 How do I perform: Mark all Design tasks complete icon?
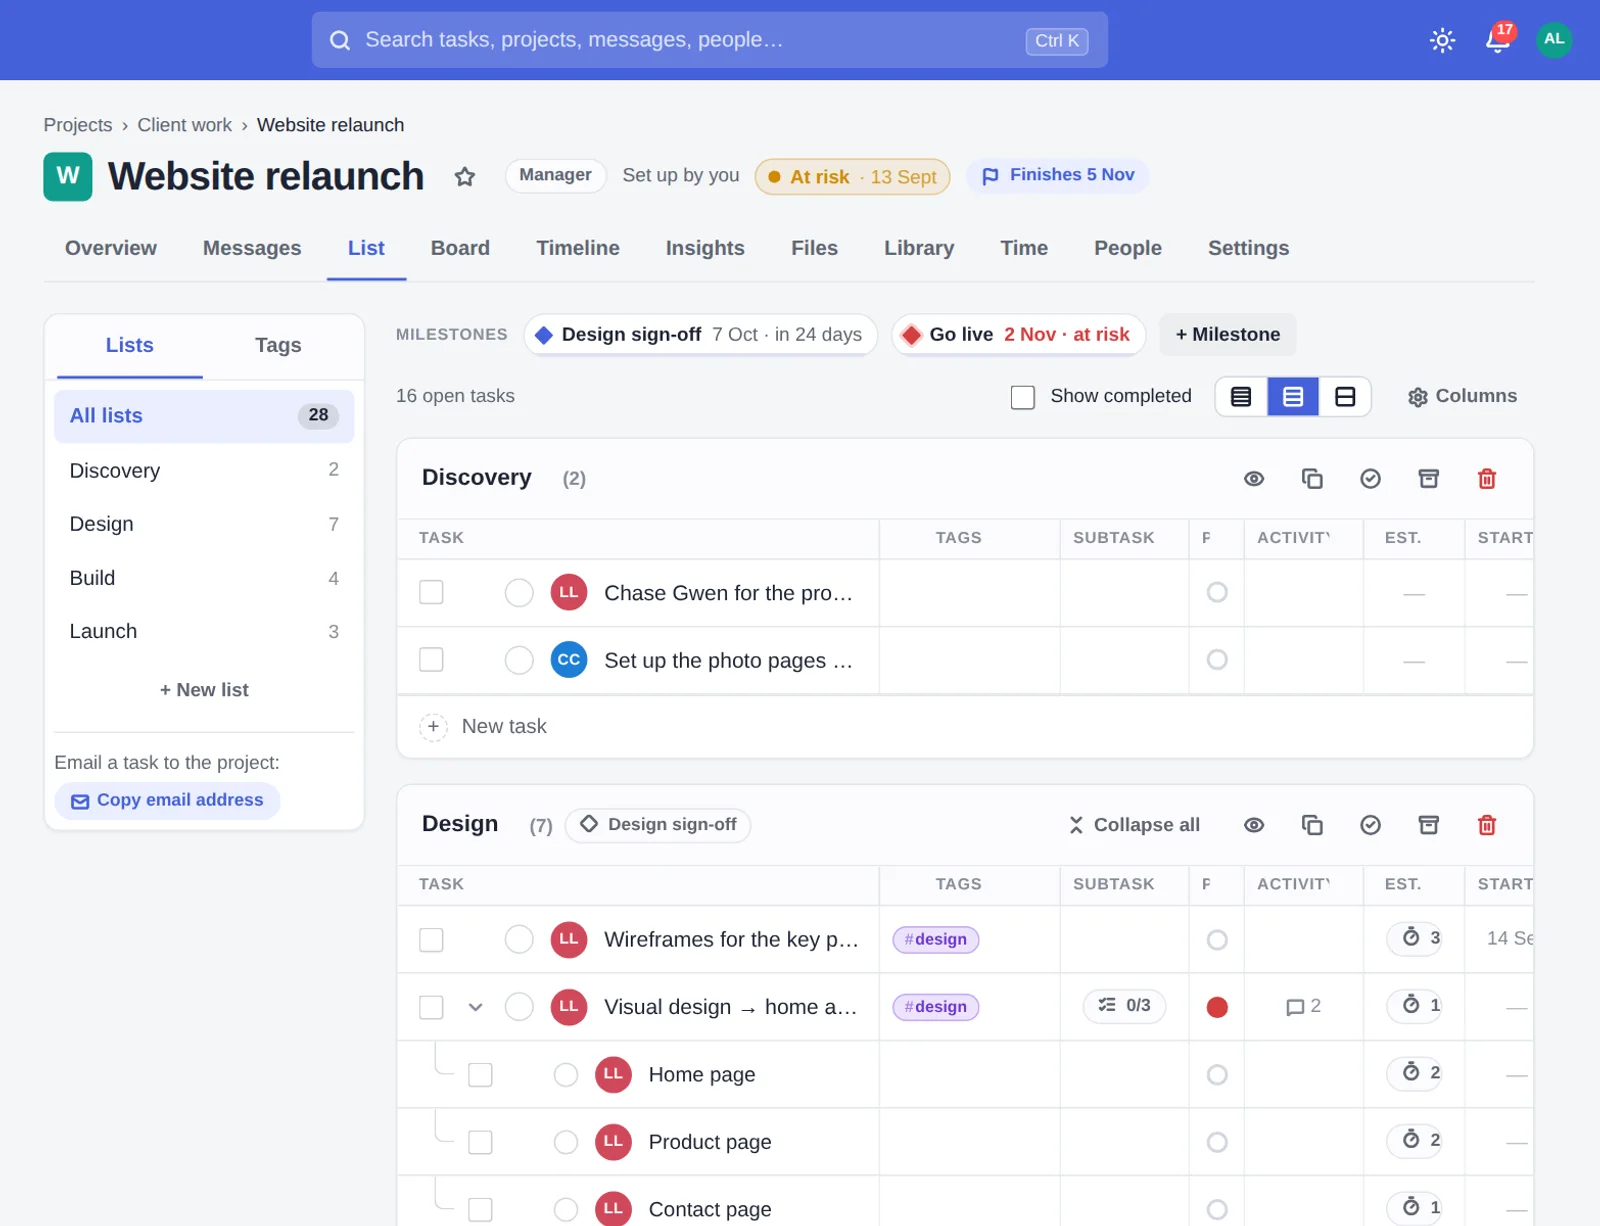point(1370,825)
